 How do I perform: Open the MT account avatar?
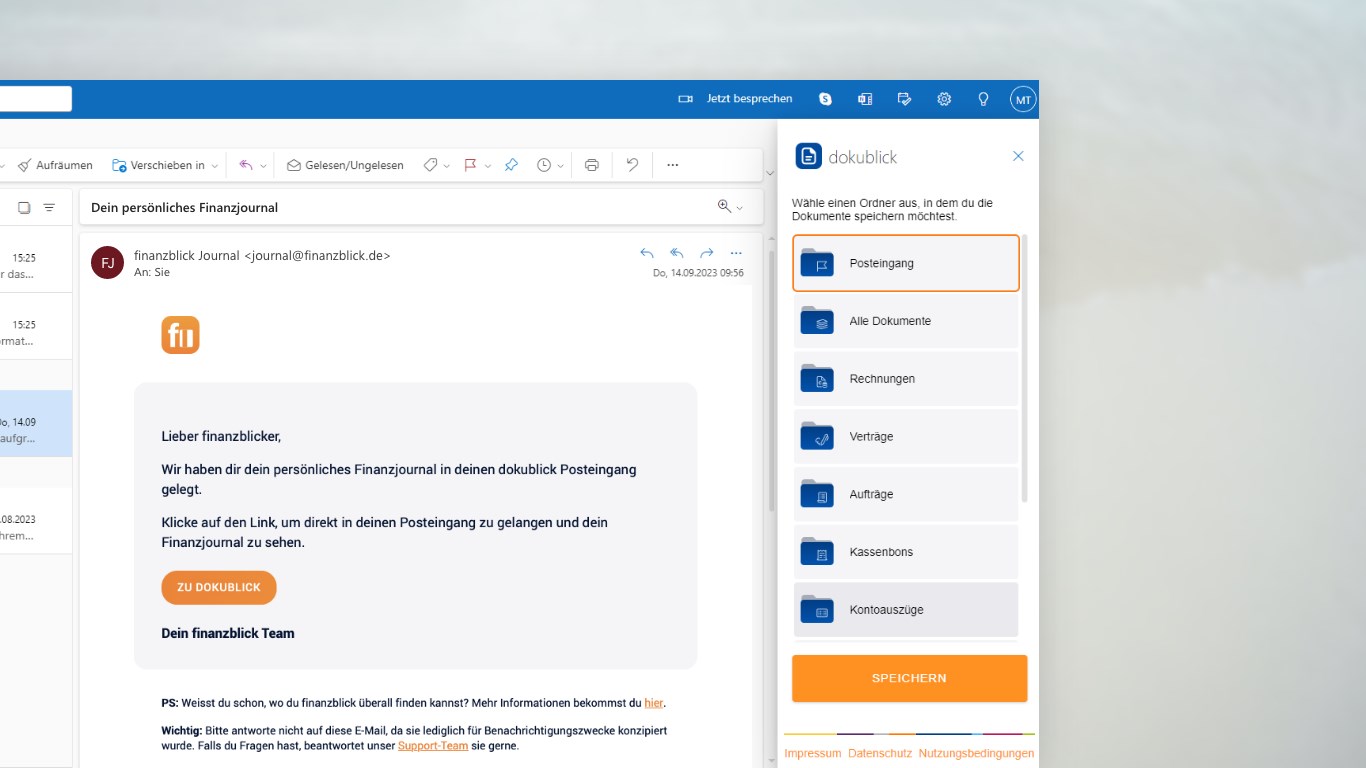1022,99
